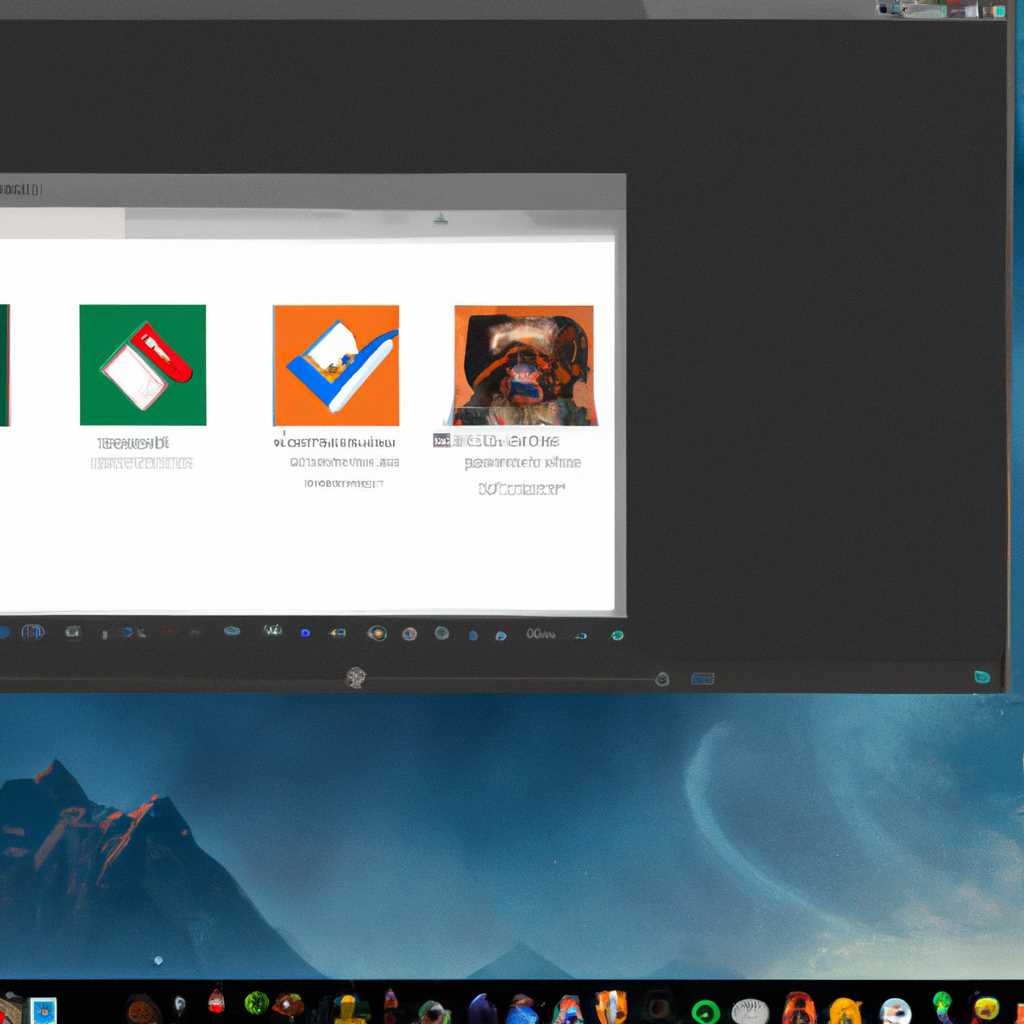Click the teal icon in window's bottom-right corner

[982, 677]
